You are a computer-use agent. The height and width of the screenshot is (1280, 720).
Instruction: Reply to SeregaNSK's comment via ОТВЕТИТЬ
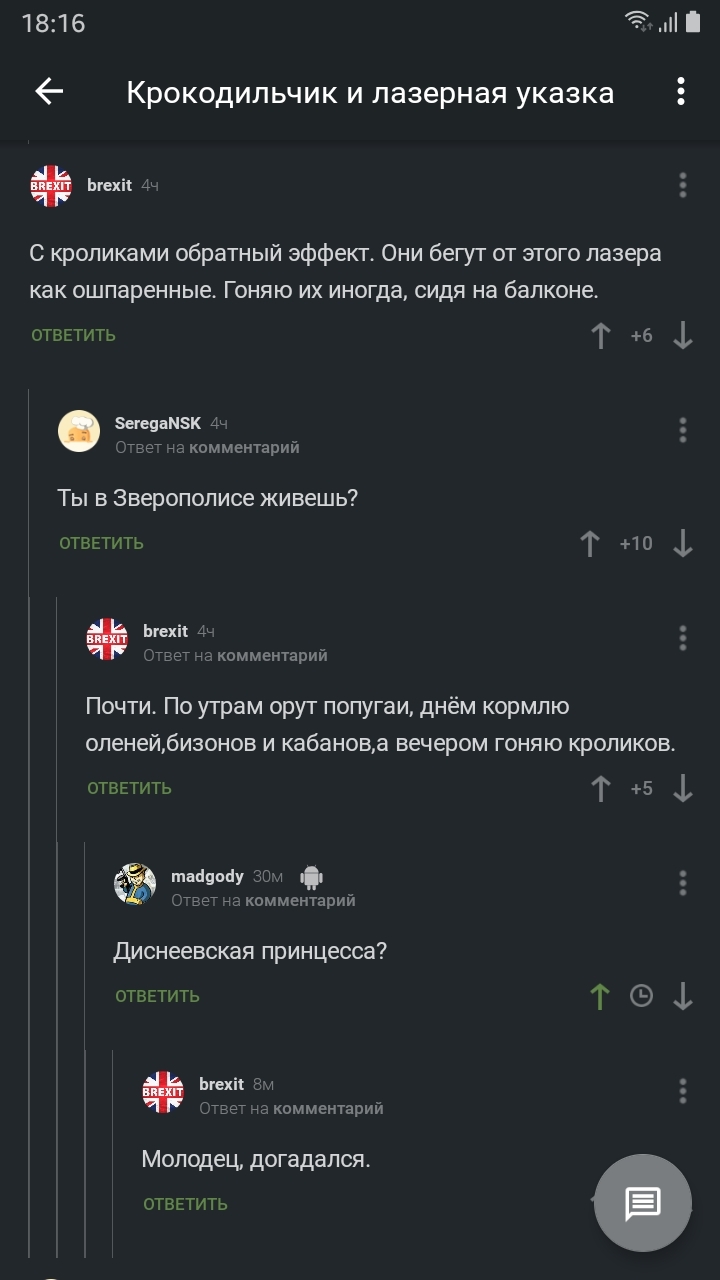[101, 544]
